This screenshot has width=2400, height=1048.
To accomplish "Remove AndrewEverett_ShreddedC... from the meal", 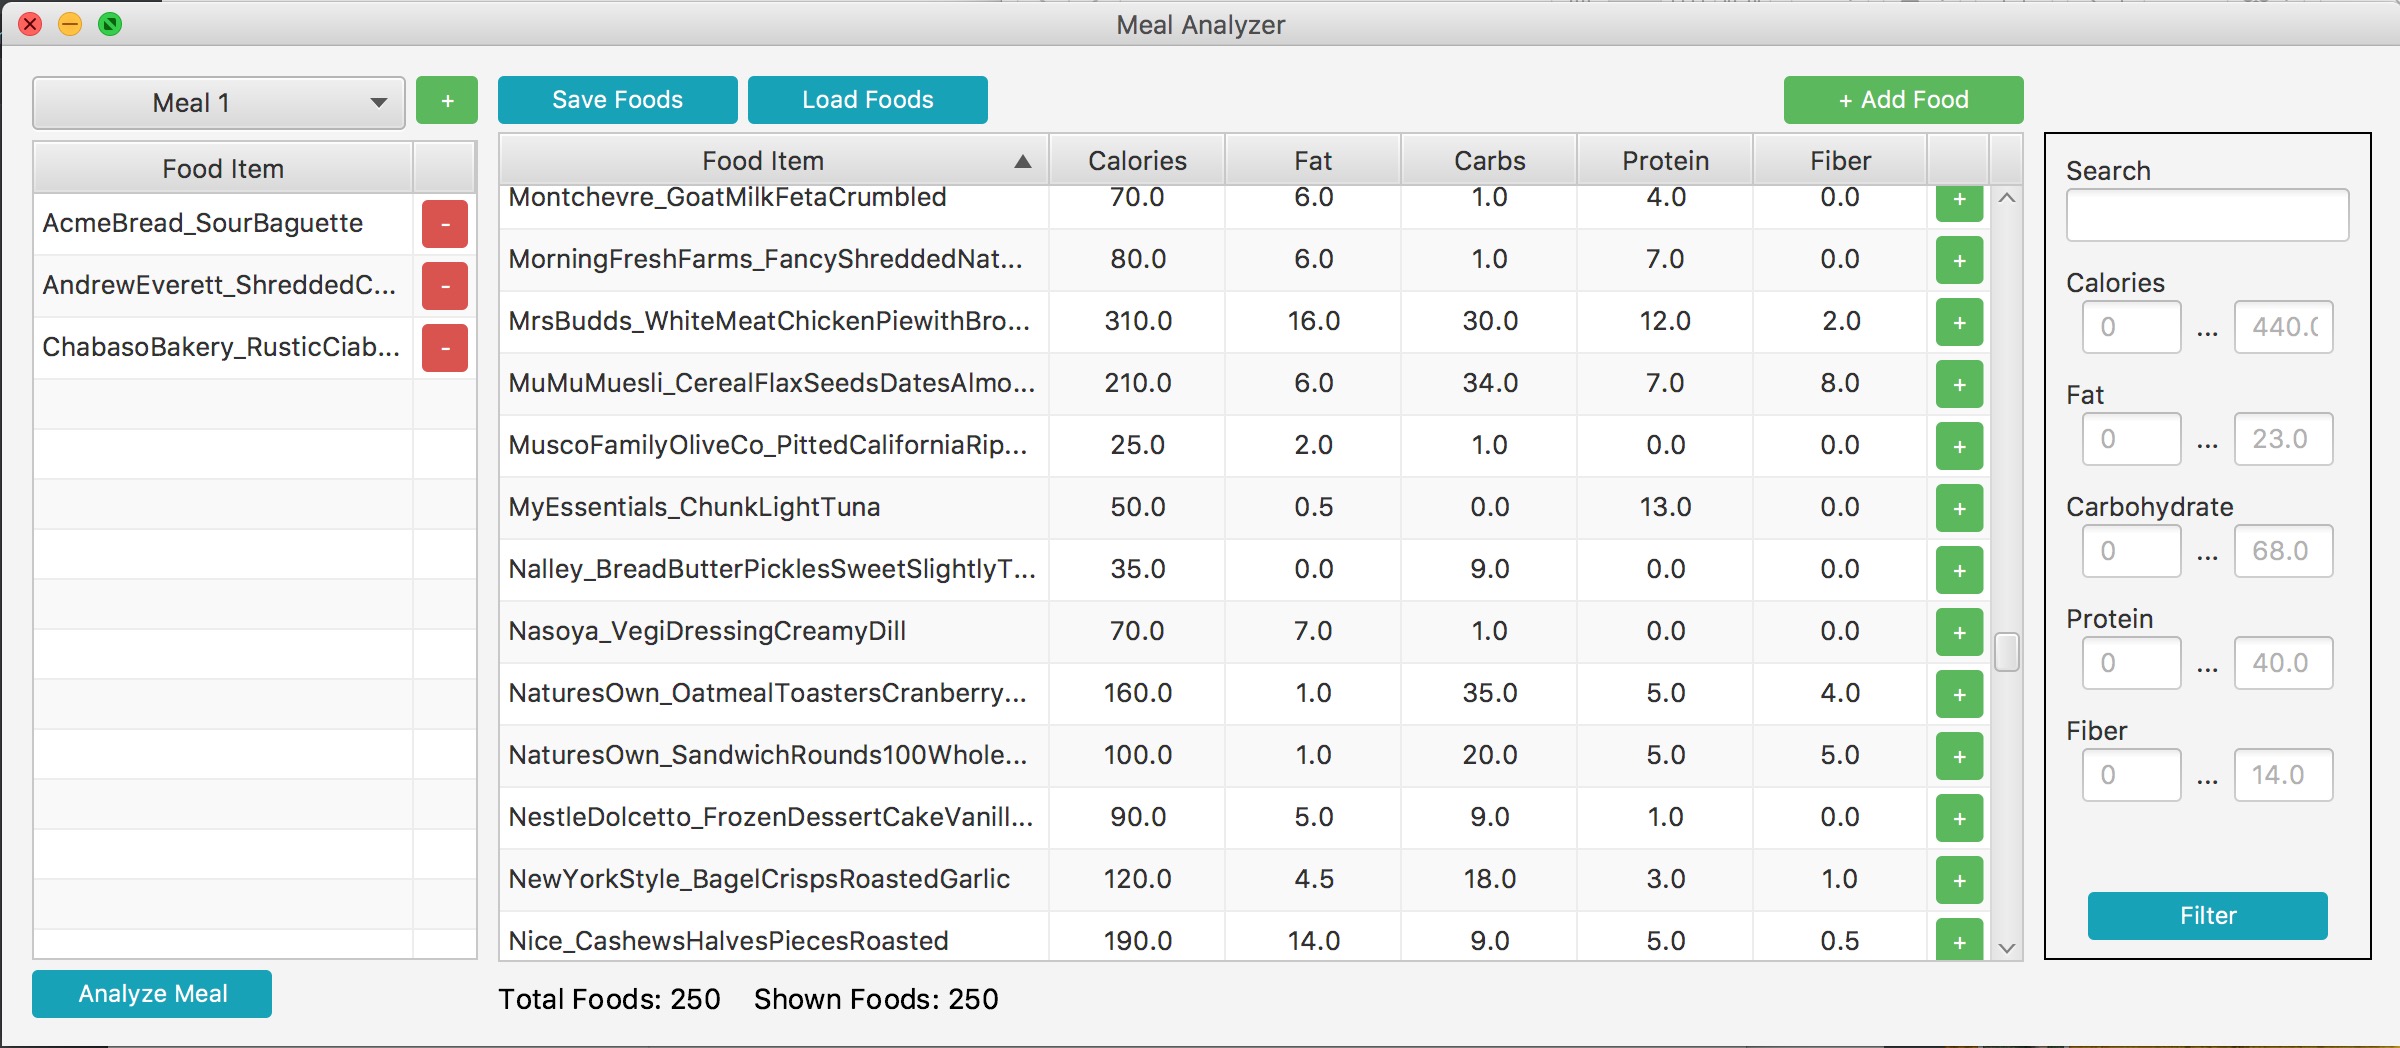I will tap(445, 286).
